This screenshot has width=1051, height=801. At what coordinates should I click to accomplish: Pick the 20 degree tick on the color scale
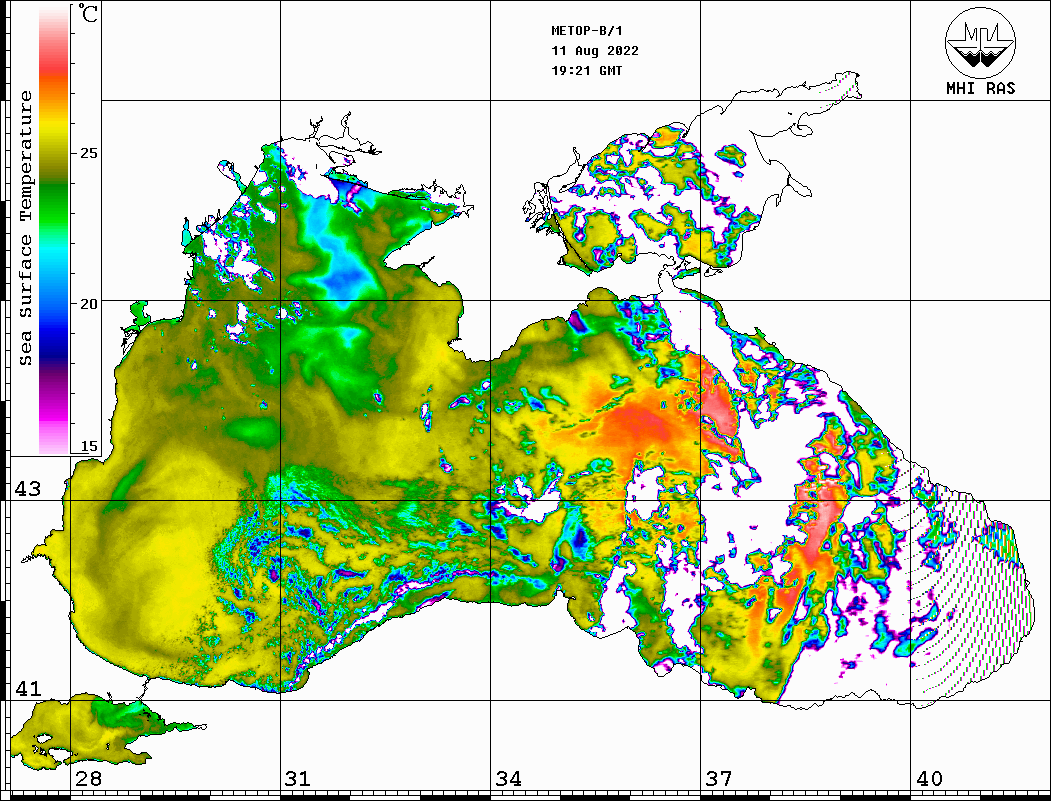pyautogui.click(x=89, y=303)
